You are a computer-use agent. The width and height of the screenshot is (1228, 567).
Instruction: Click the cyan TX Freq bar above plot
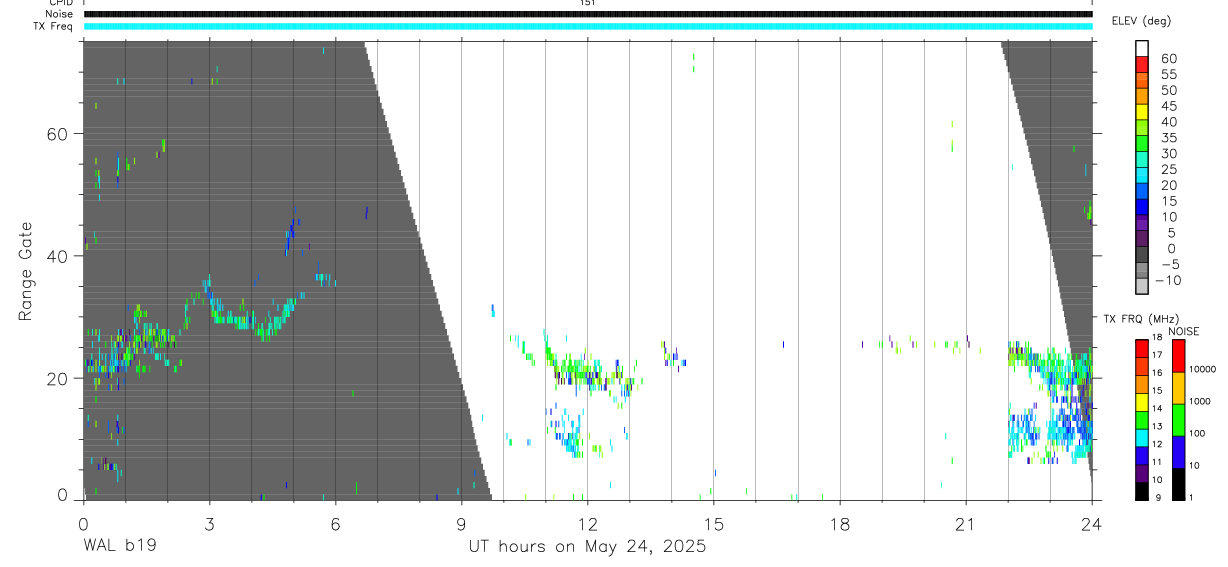[x=588, y=26]
